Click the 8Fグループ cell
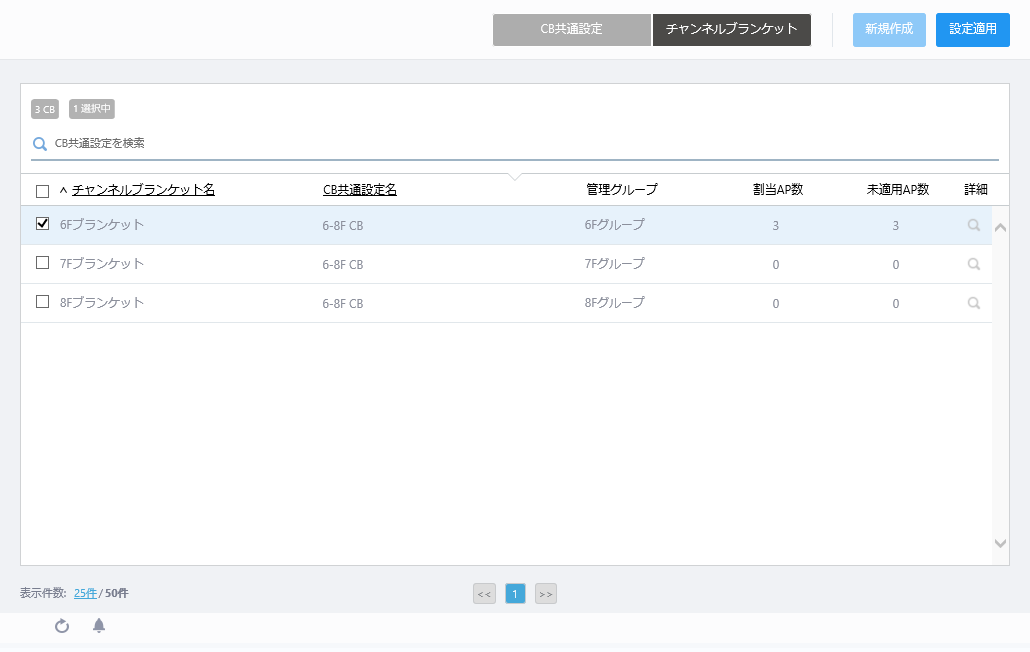Image resolution: width=1030 pixels, height=652 pixels. (x=615, y=302)
